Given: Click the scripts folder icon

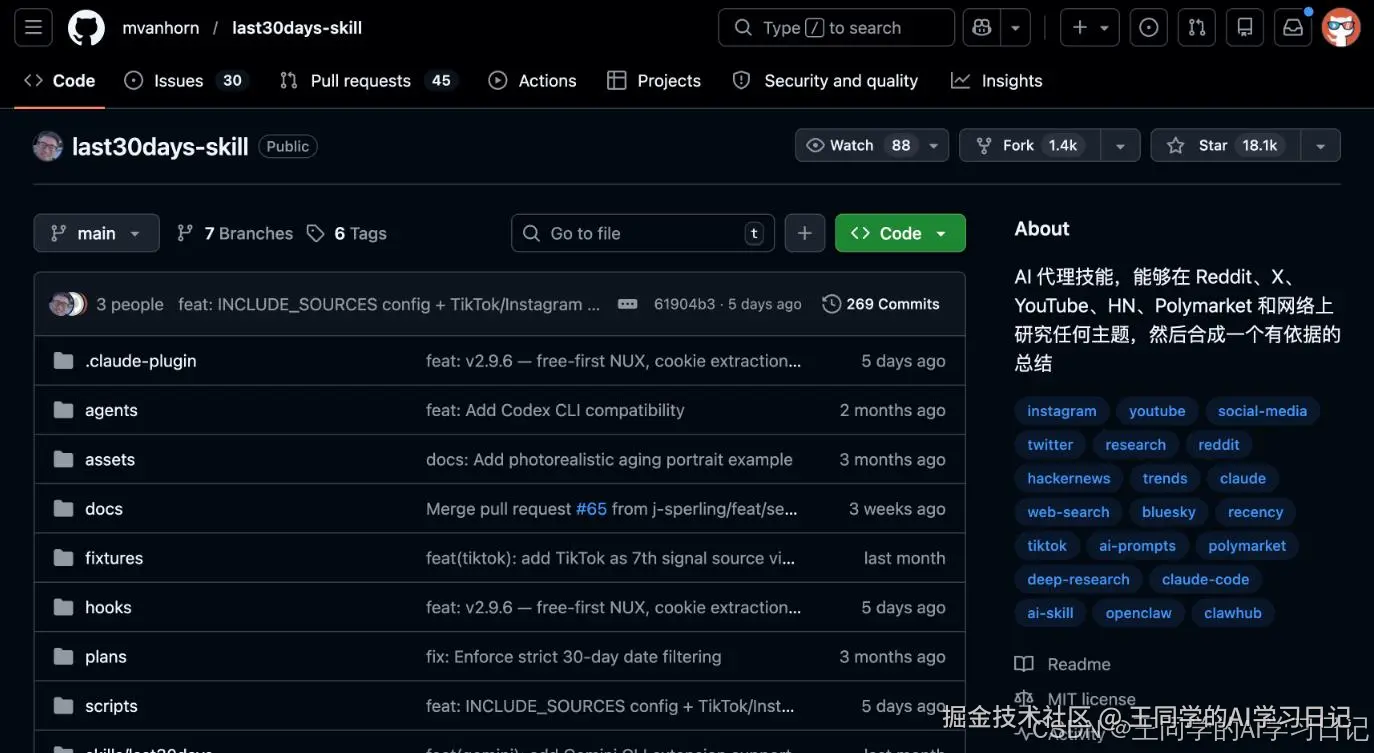Looking at the screenshot, I should (x=64, y=705).
